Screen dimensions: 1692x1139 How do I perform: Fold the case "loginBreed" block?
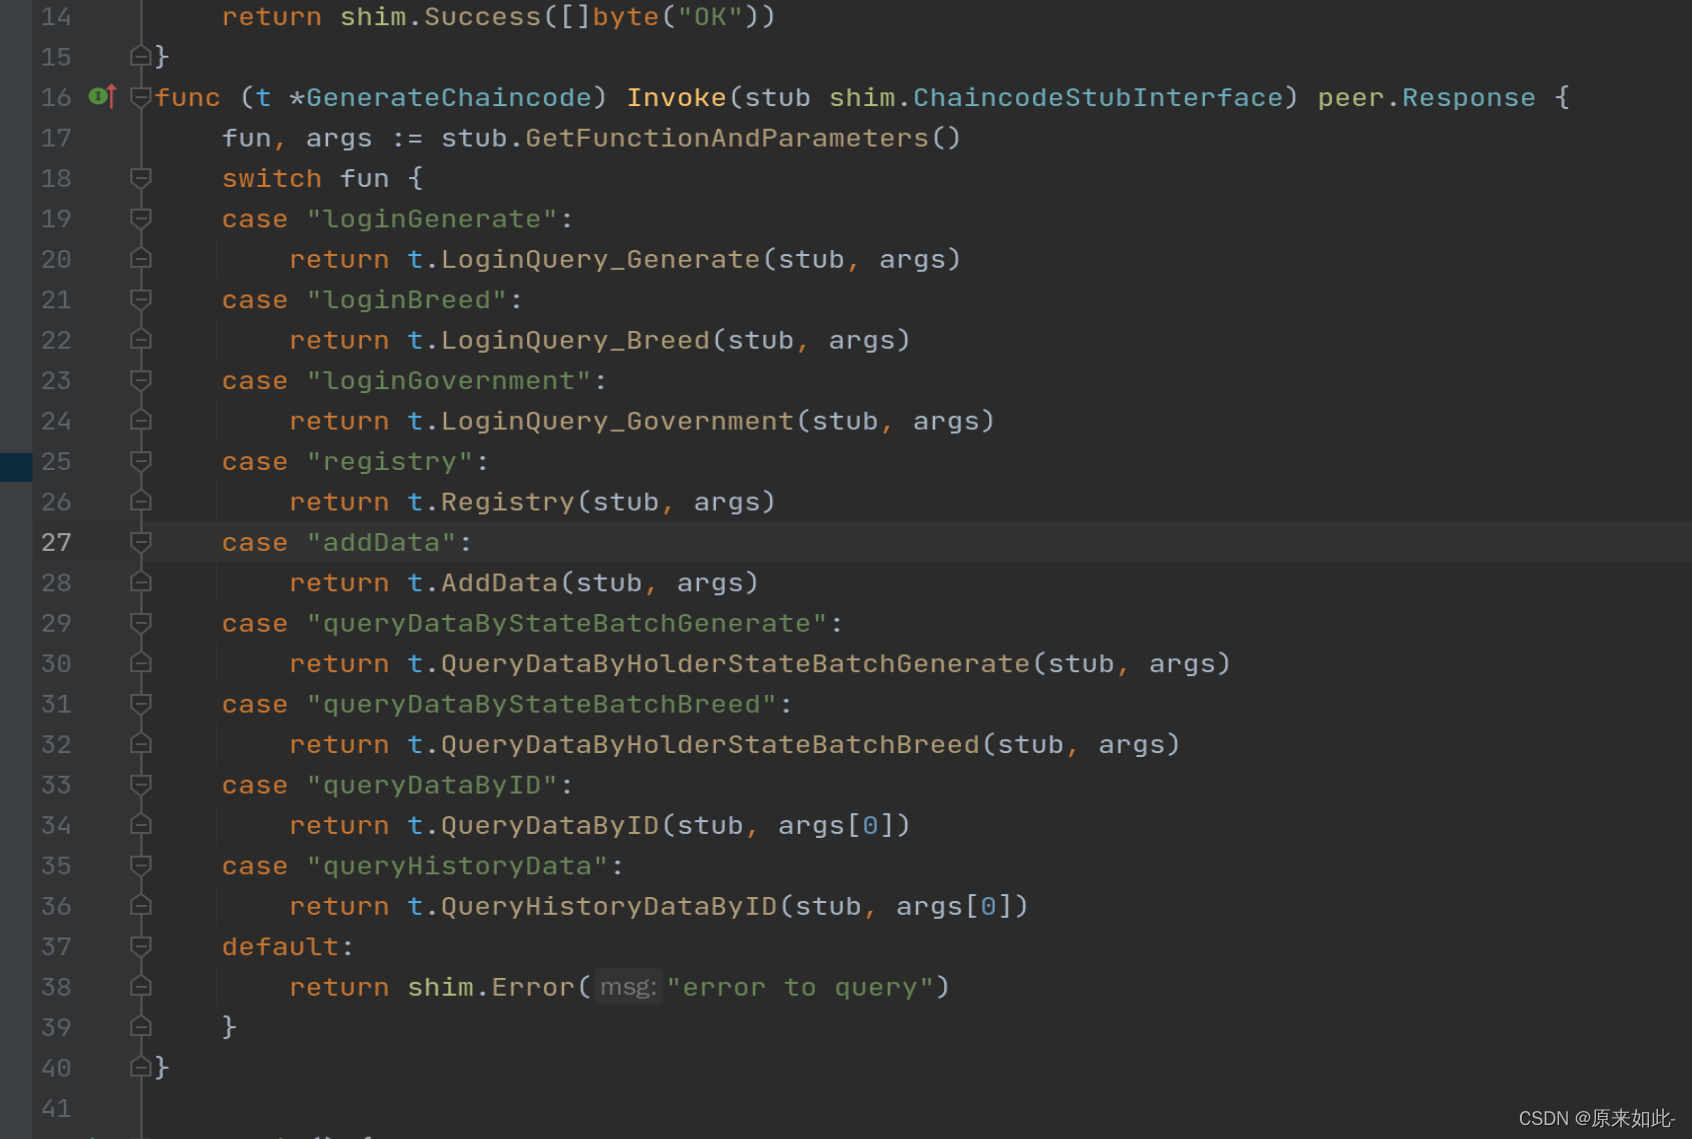coord(141,300)
